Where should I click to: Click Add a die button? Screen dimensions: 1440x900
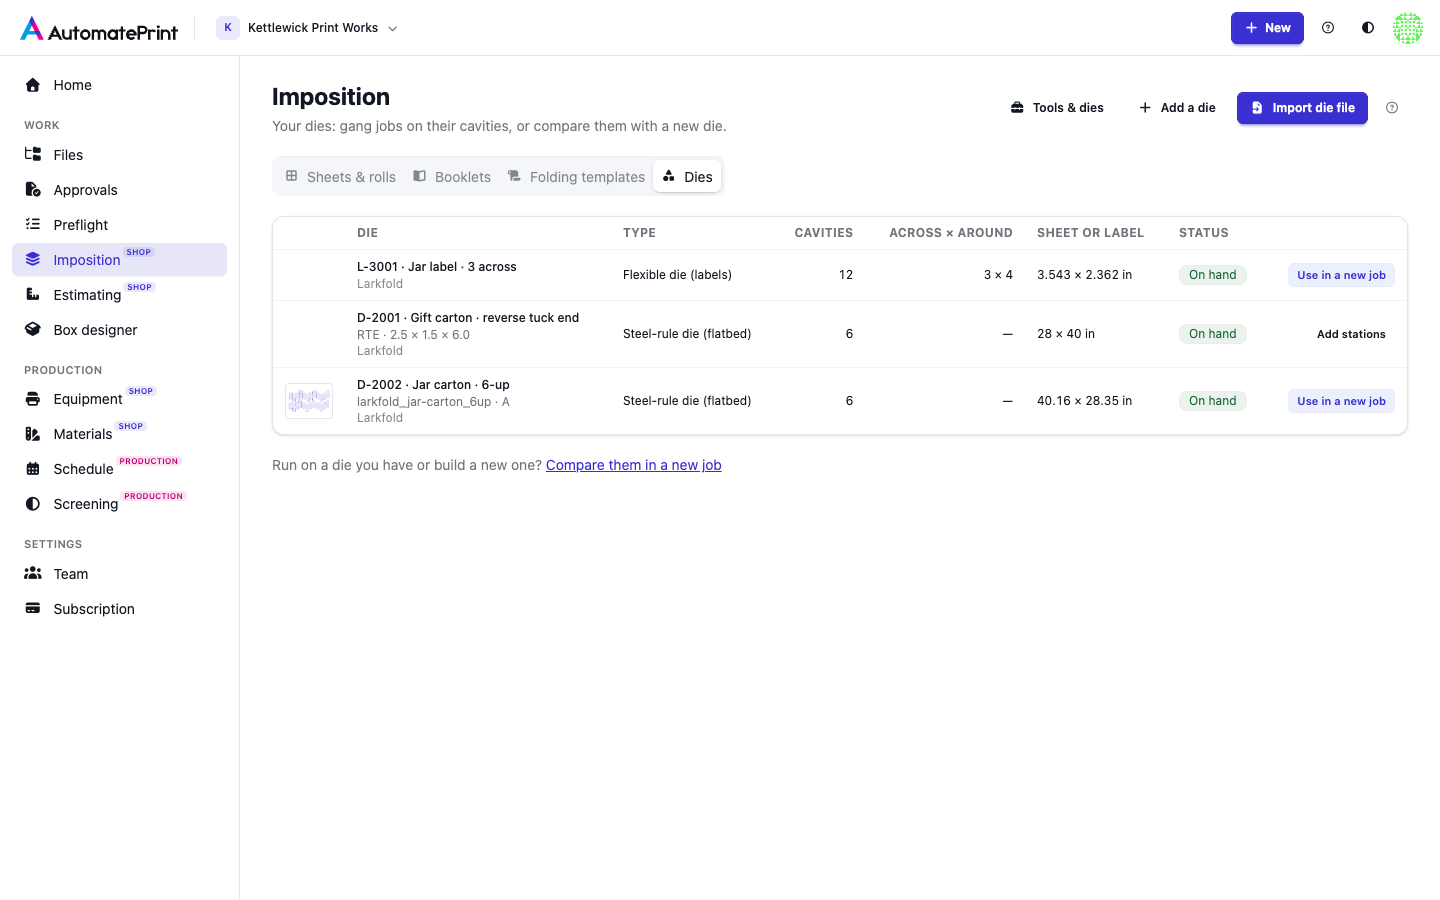click(x=1177, y=108)
